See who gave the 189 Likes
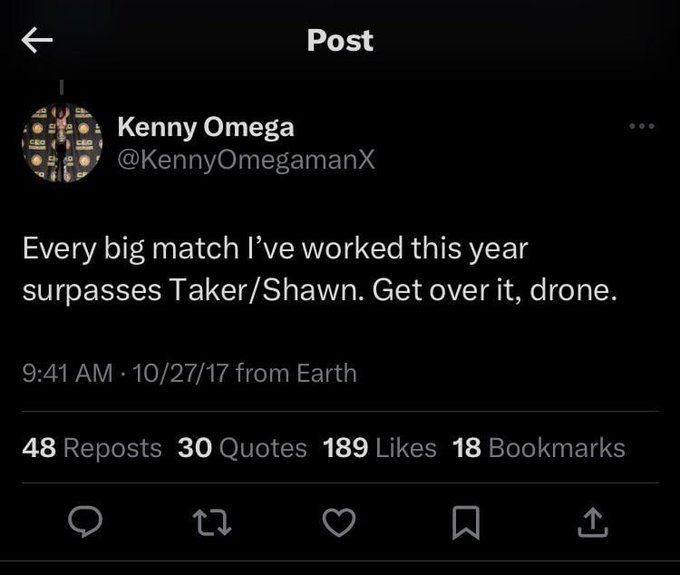The height and width of the screenshot is (575, 680). tap(380, 448)
